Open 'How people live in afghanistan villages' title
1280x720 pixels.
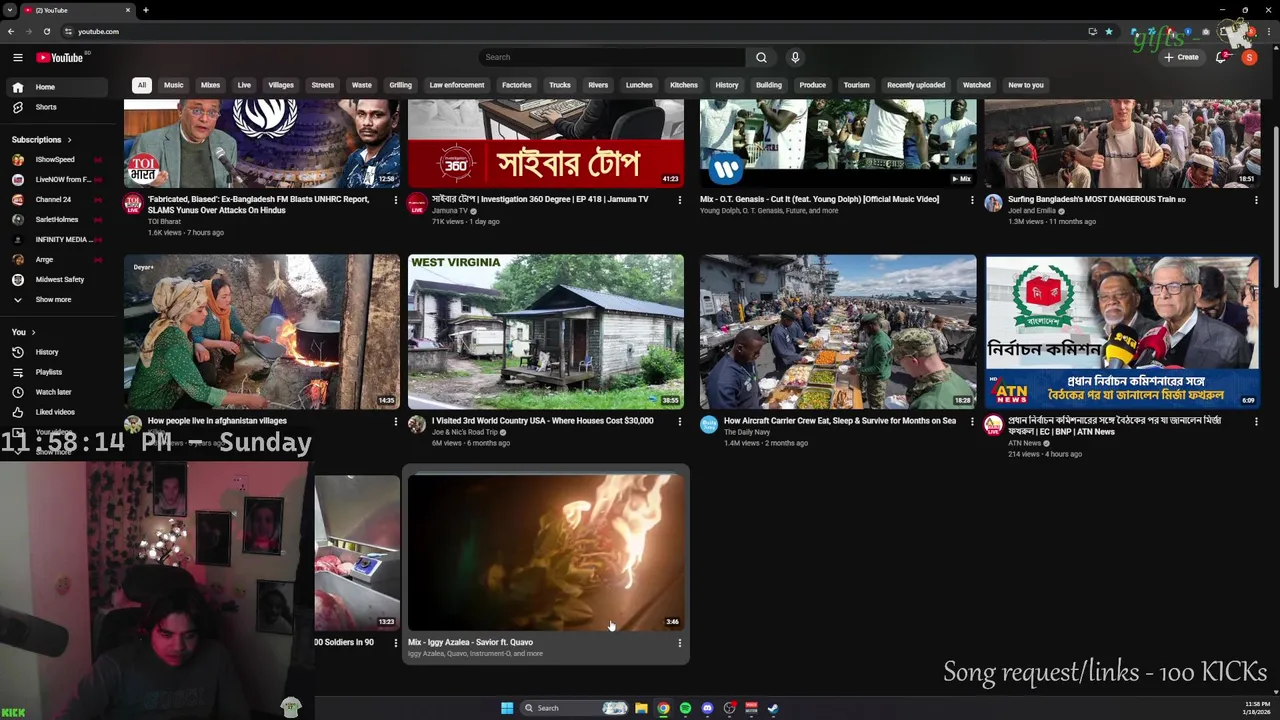coord(217,421)
